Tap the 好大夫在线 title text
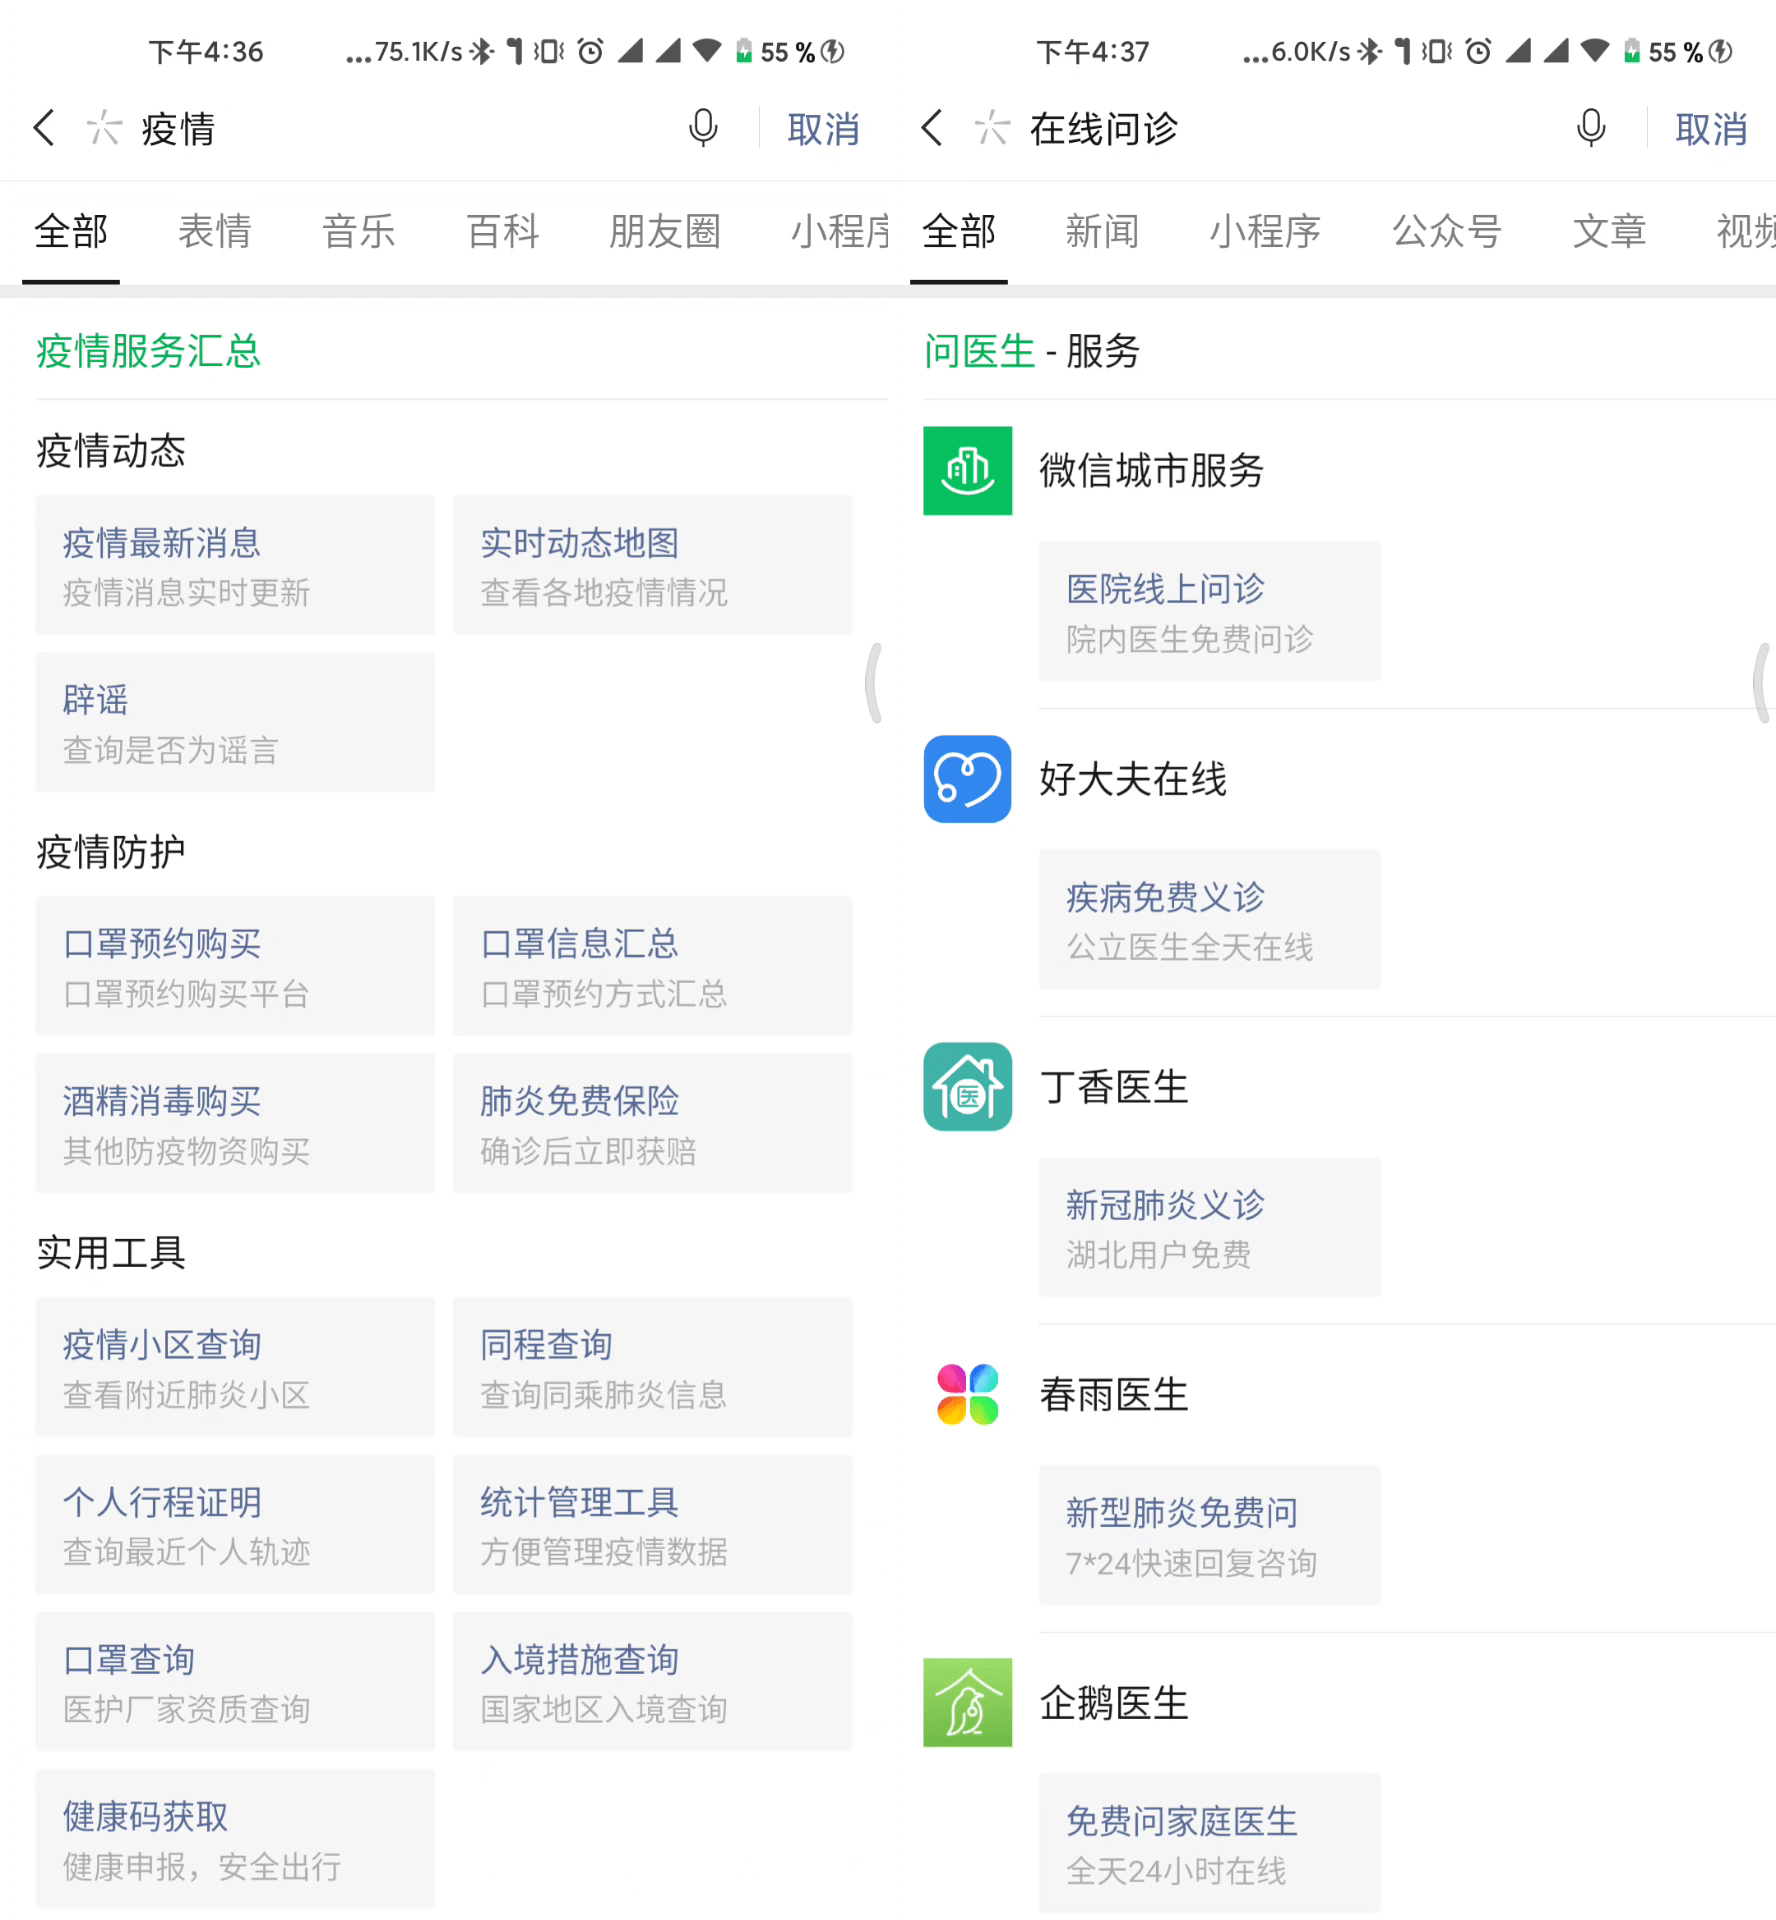The image size is (1776, 1920). tap(1133, 779)
